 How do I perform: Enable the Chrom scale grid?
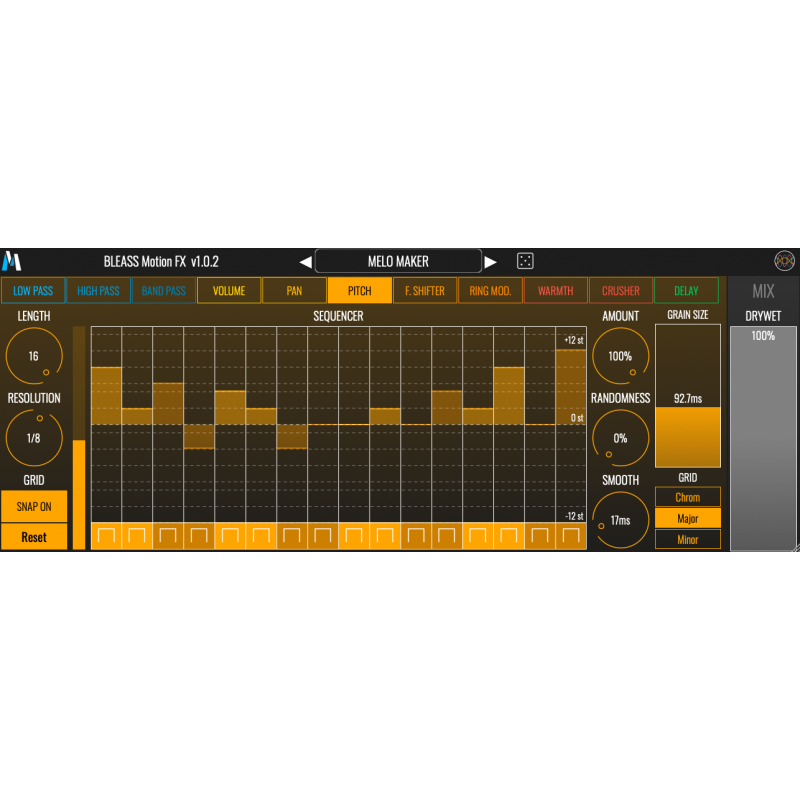687,497
